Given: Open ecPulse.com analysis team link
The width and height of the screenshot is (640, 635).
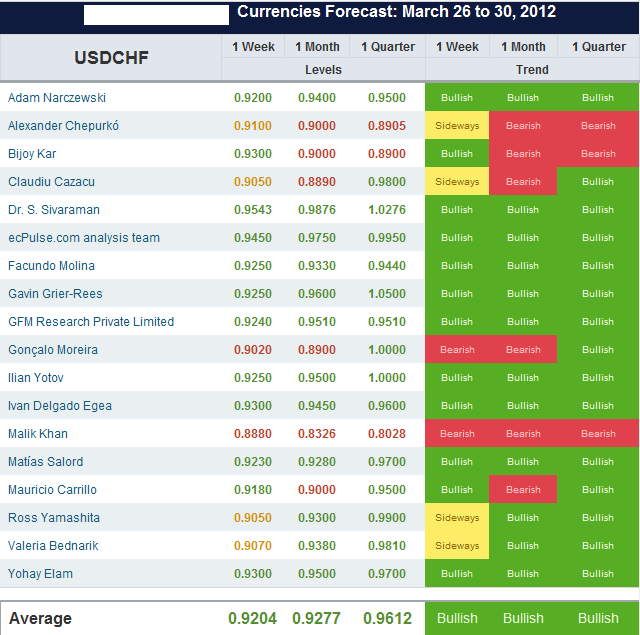Looking at the screenshot, I should point(84,238).
